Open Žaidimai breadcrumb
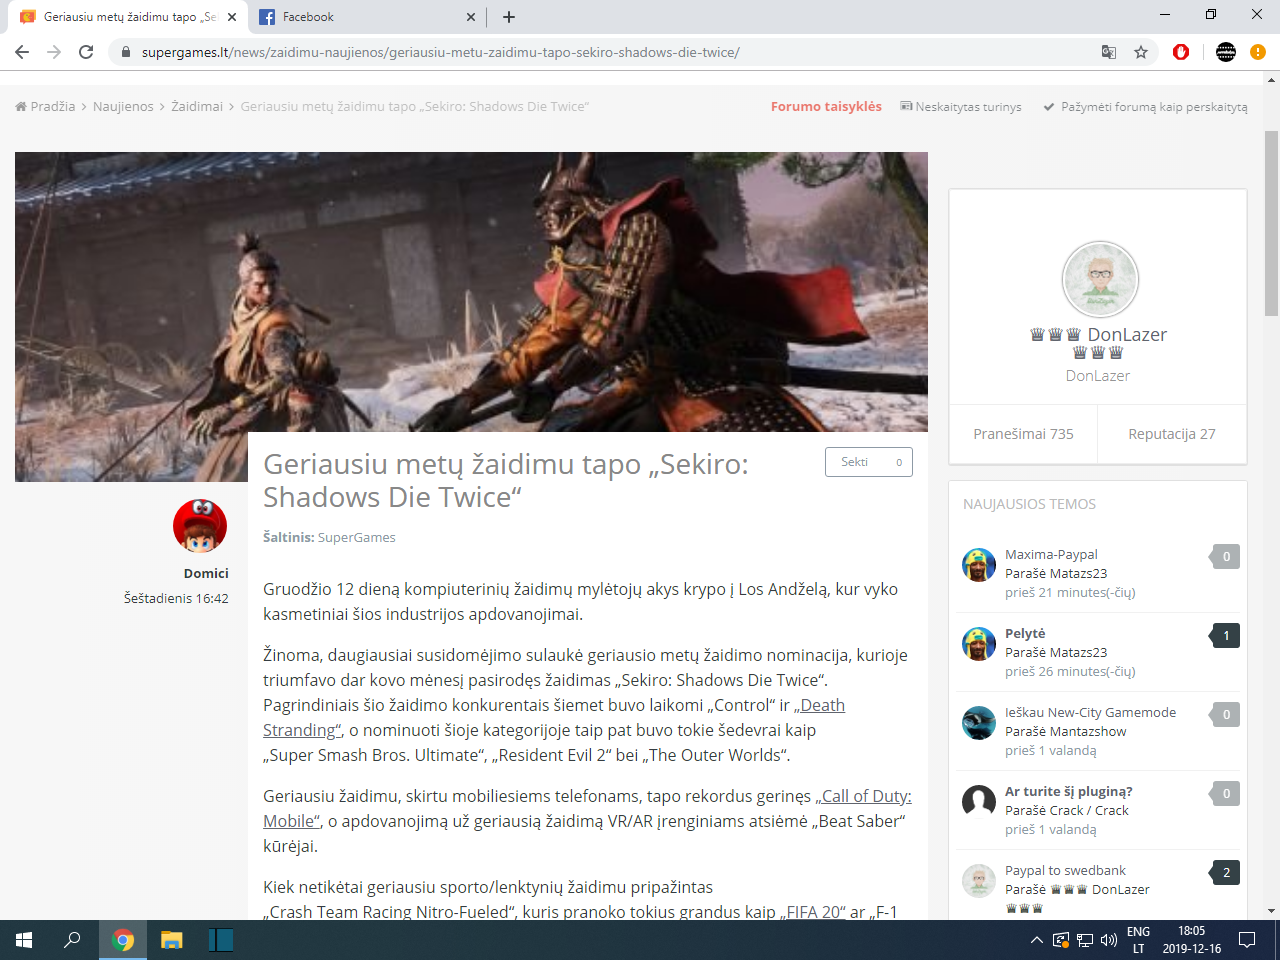Screen dimensions: 1280x960 (197, 106)
